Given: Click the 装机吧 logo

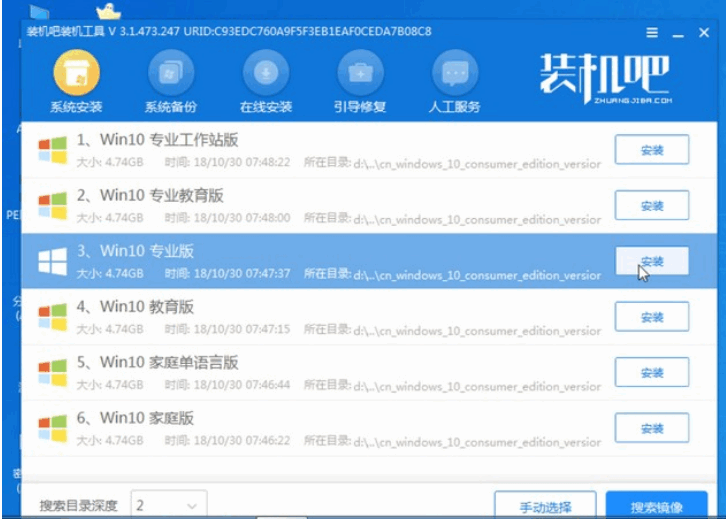Looking at the screenshot, I should [x=606, y=78].
